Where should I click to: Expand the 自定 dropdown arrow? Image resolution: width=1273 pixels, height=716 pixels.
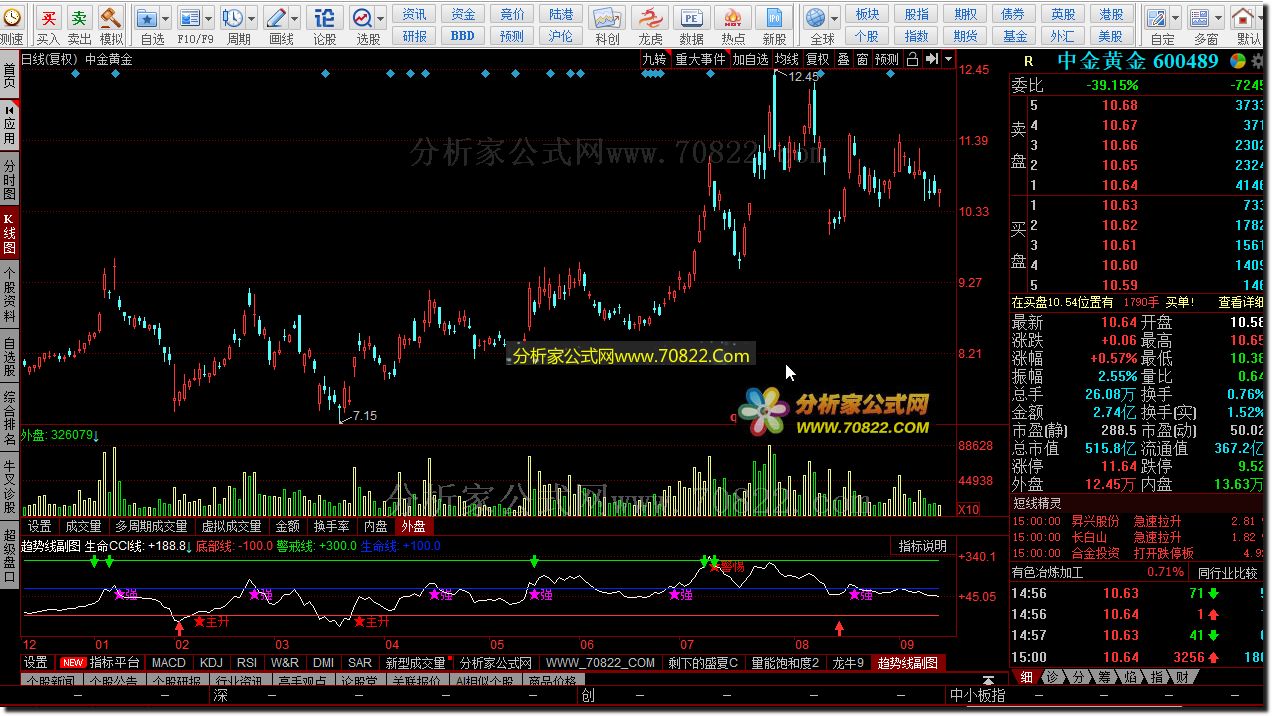[x=1175, y=18]
